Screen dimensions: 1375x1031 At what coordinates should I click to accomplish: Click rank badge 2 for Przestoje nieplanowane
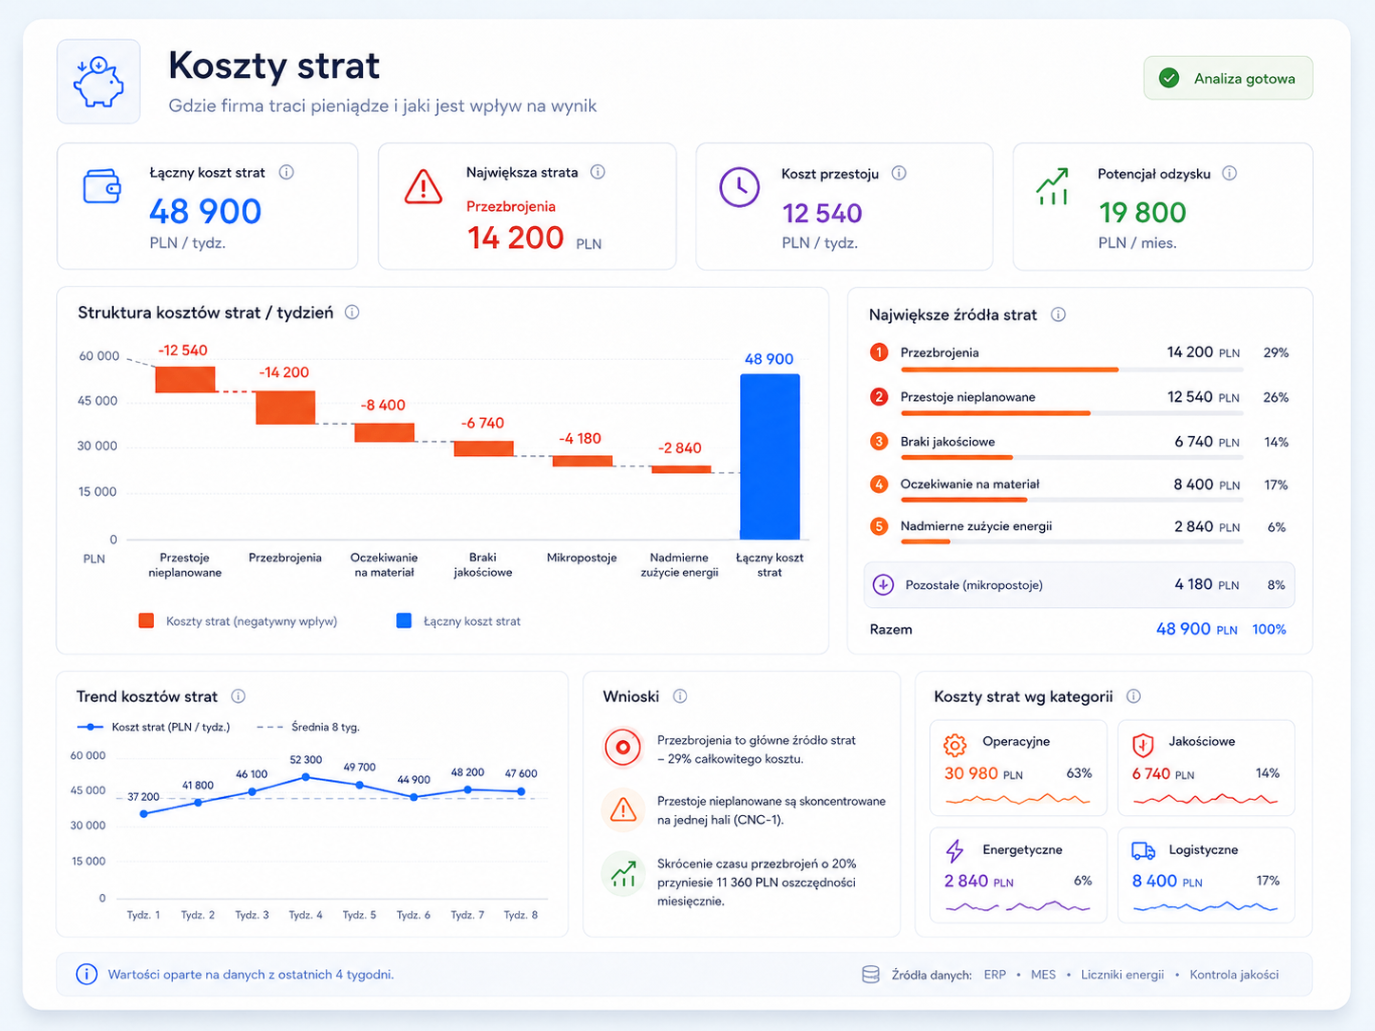tap(879, 397)
